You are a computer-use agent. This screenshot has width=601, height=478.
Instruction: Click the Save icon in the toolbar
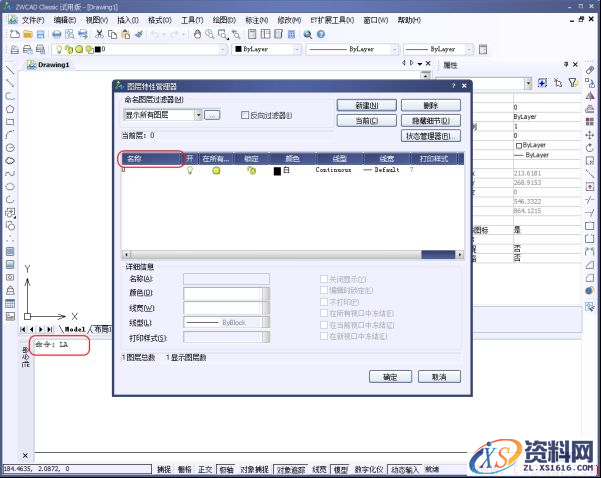[42, 34]
